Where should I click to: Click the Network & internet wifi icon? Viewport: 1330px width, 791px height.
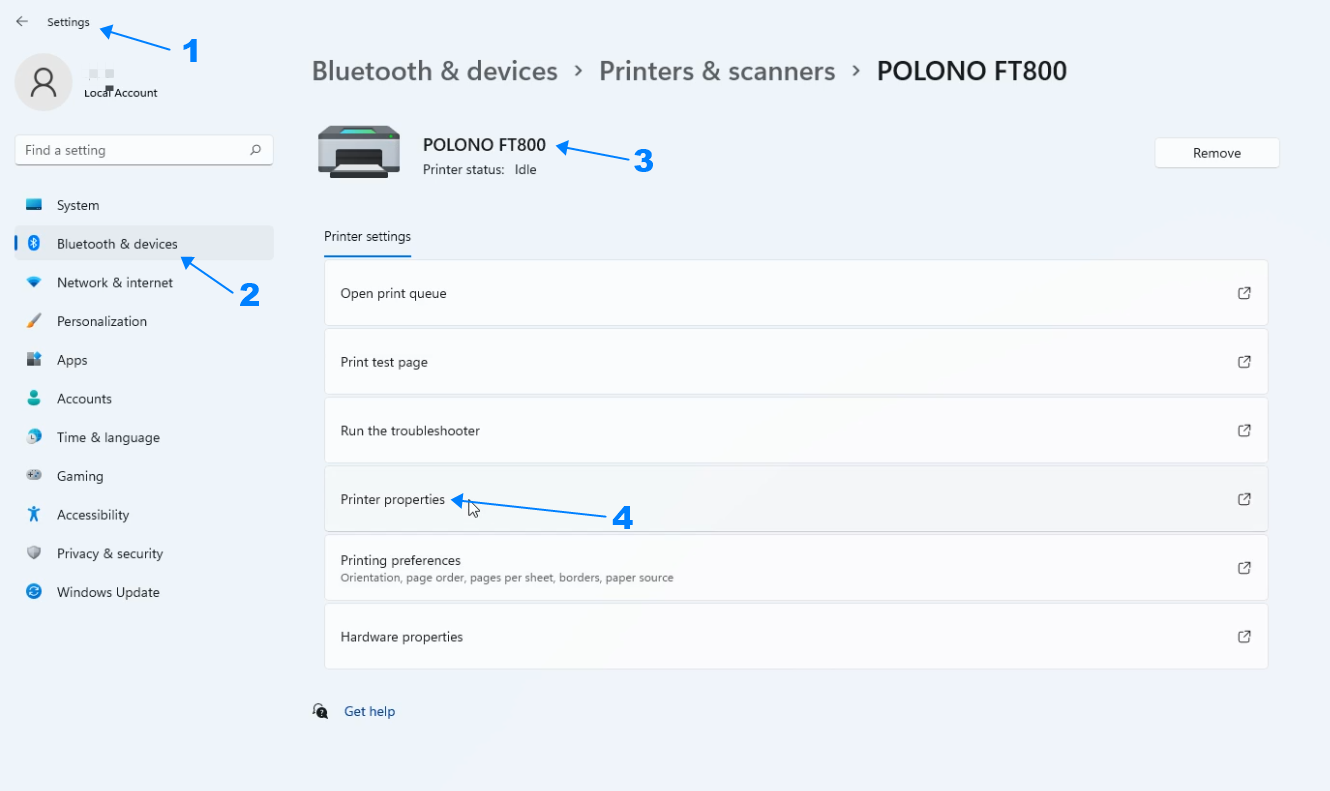pyautogui.click(x=34, y=283)
